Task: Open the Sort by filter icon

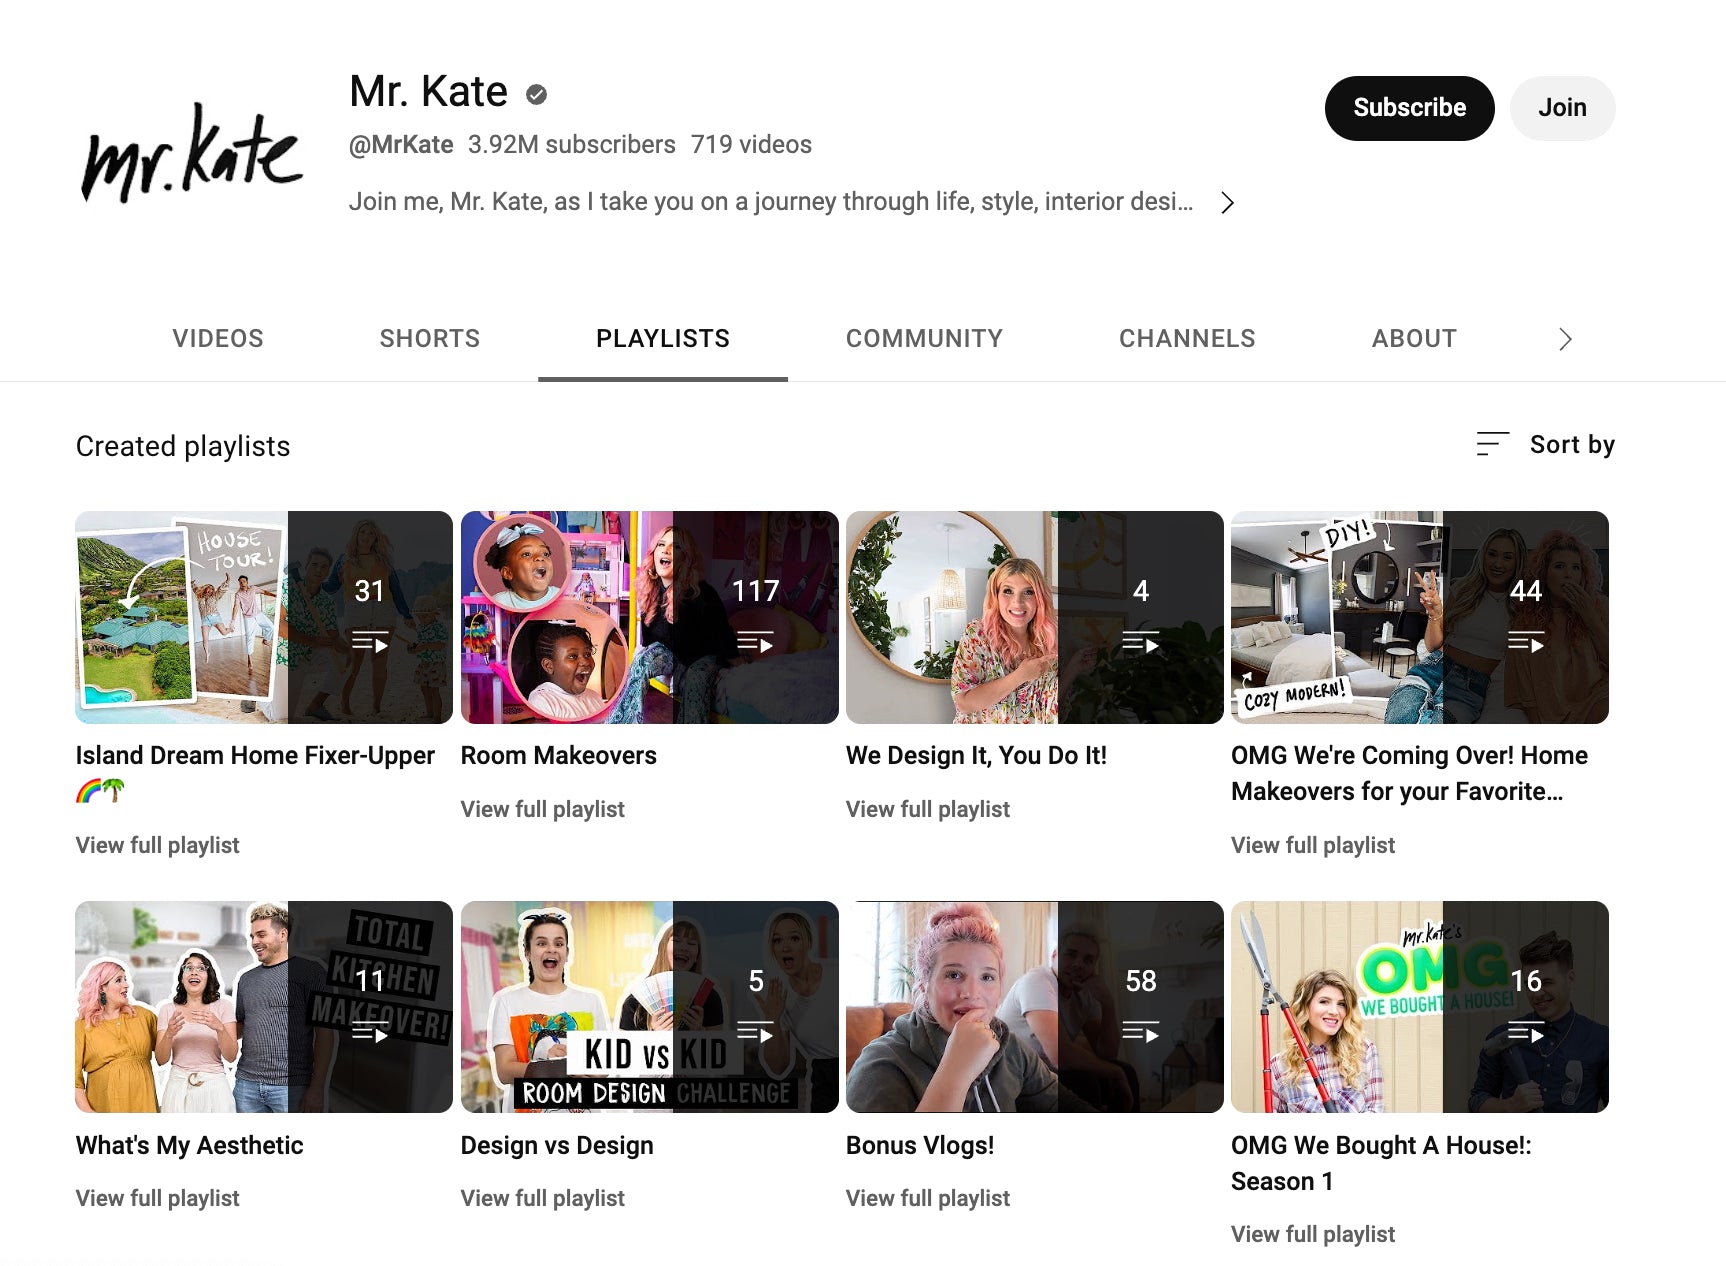Action: coord(1492,443)
